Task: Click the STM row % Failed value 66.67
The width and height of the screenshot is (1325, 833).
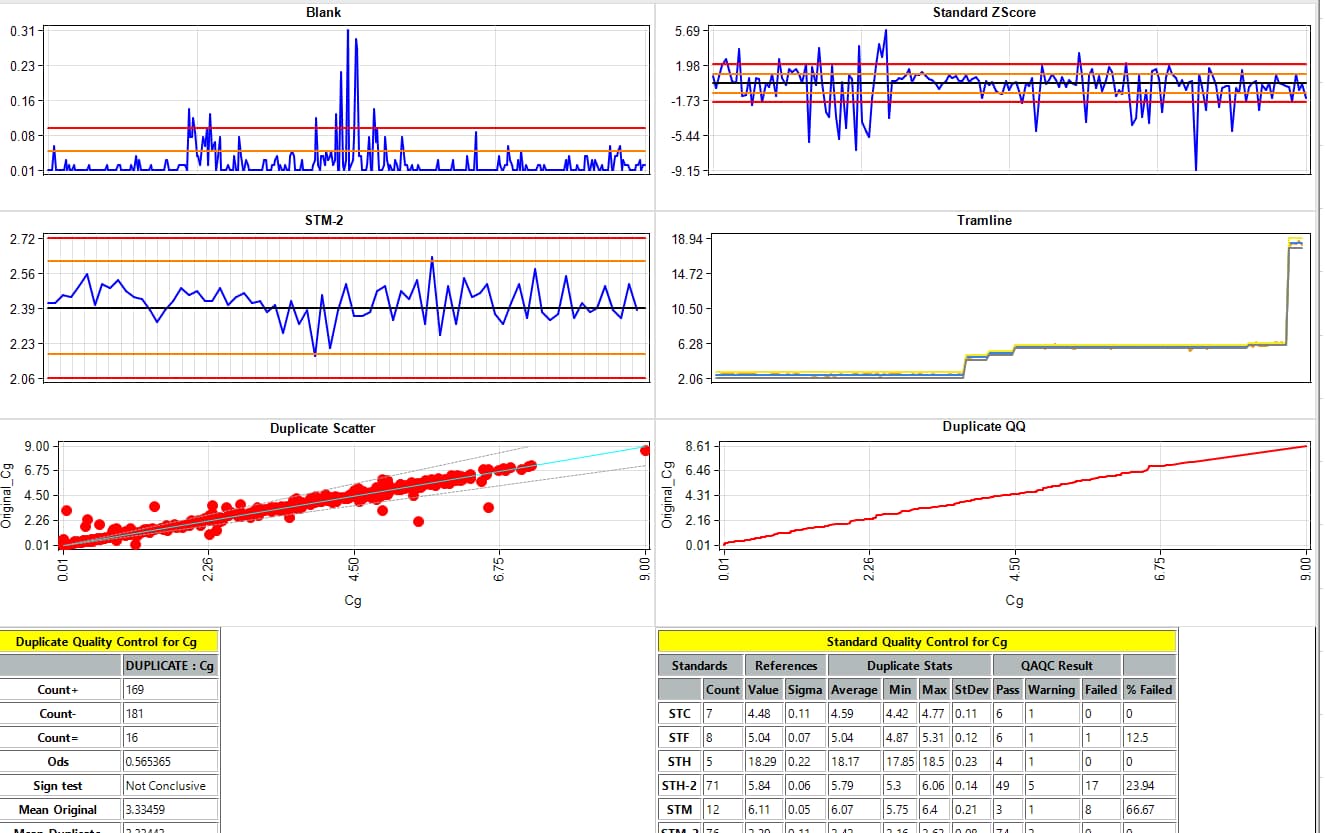Action: tap(1148, 810)
